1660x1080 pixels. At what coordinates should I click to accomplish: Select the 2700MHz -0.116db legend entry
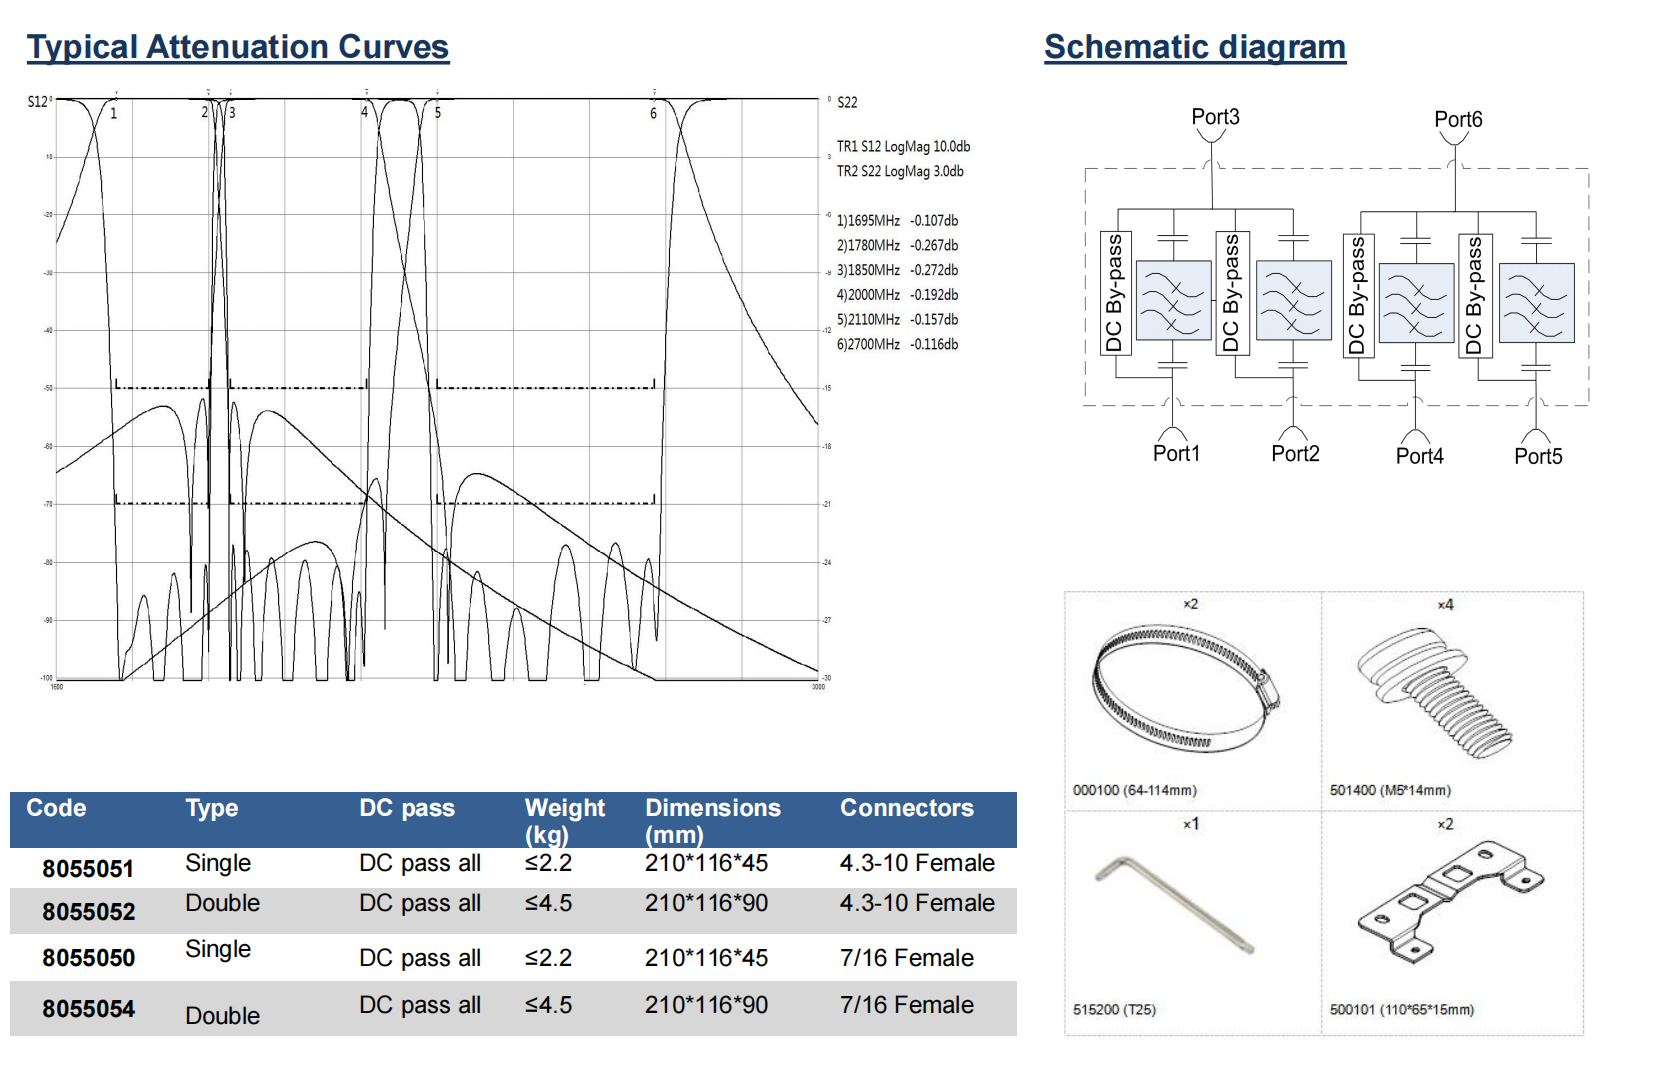click(x=897, y=344)
